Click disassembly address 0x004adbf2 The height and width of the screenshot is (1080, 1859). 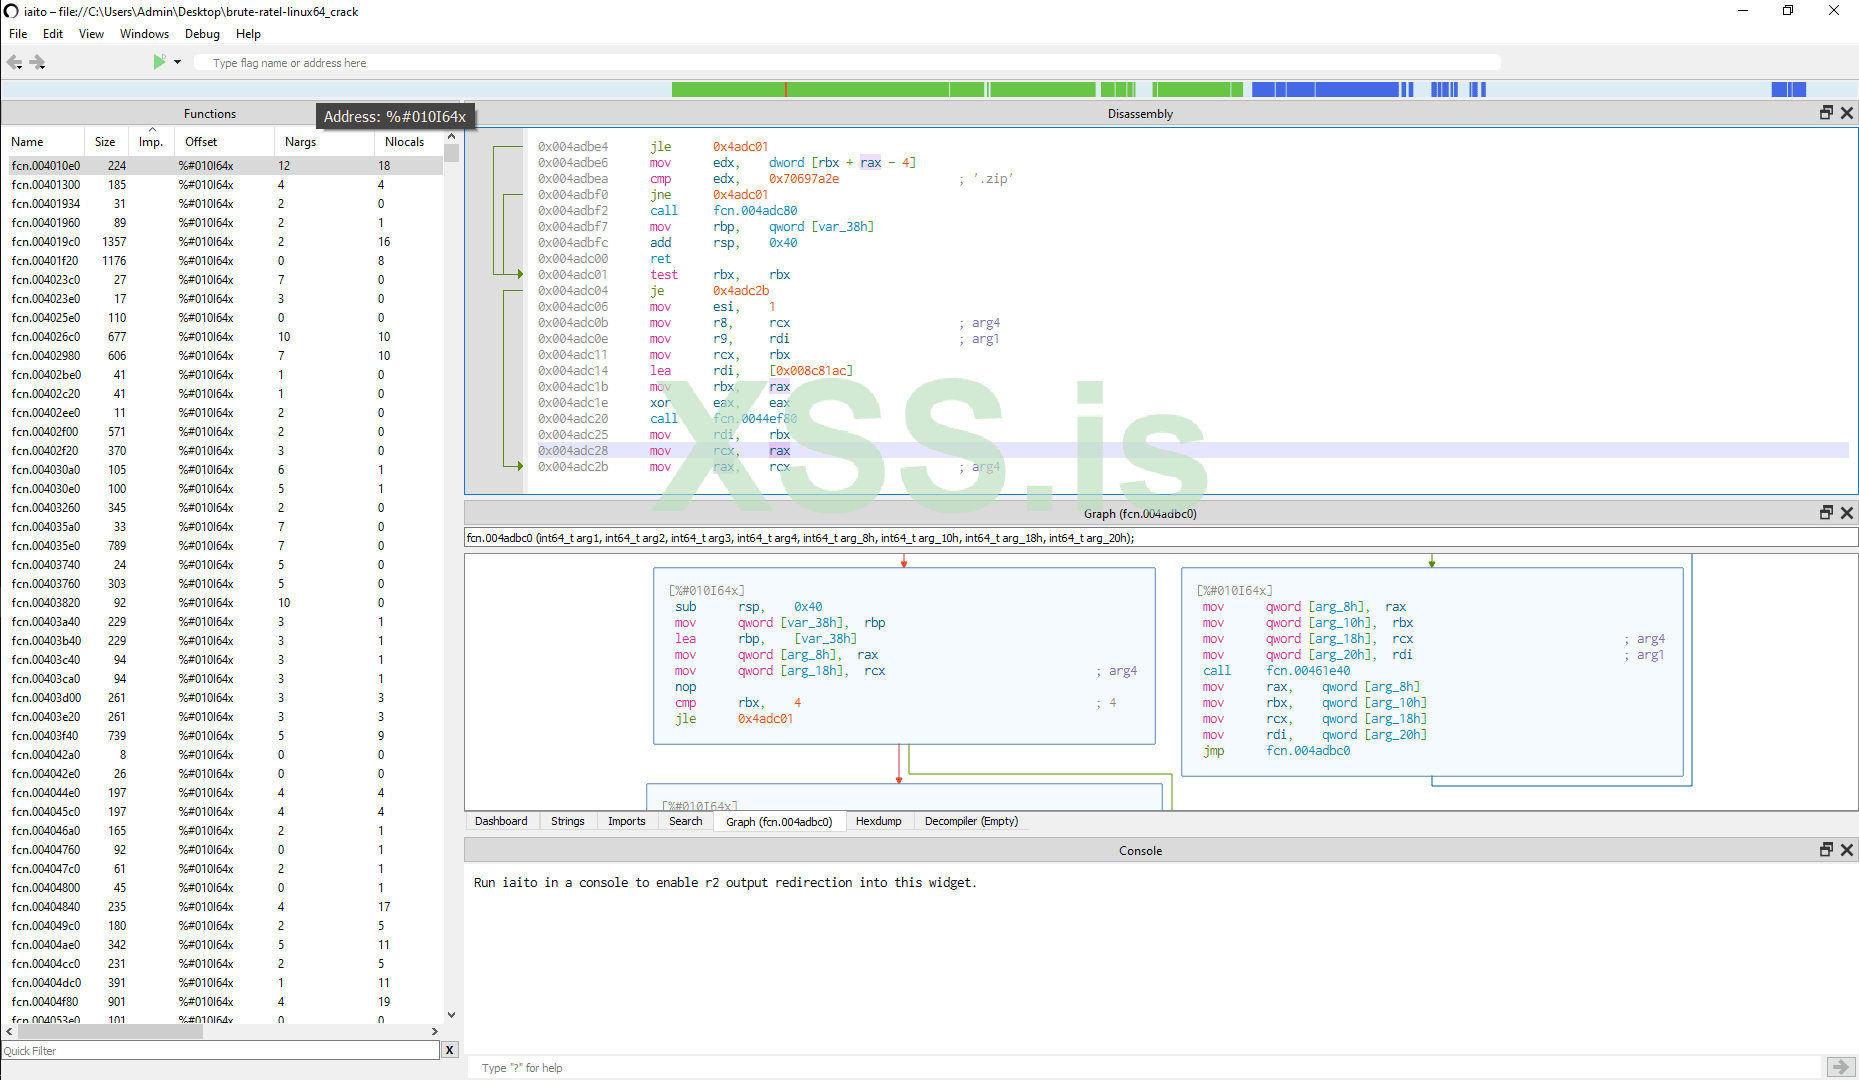coord(573,211)
